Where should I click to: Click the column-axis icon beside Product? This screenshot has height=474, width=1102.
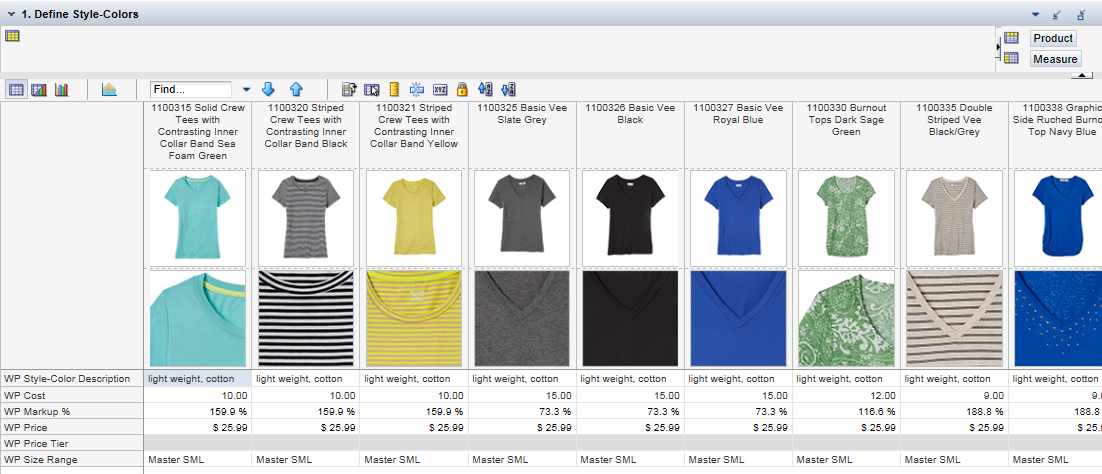coord(1011,38)
